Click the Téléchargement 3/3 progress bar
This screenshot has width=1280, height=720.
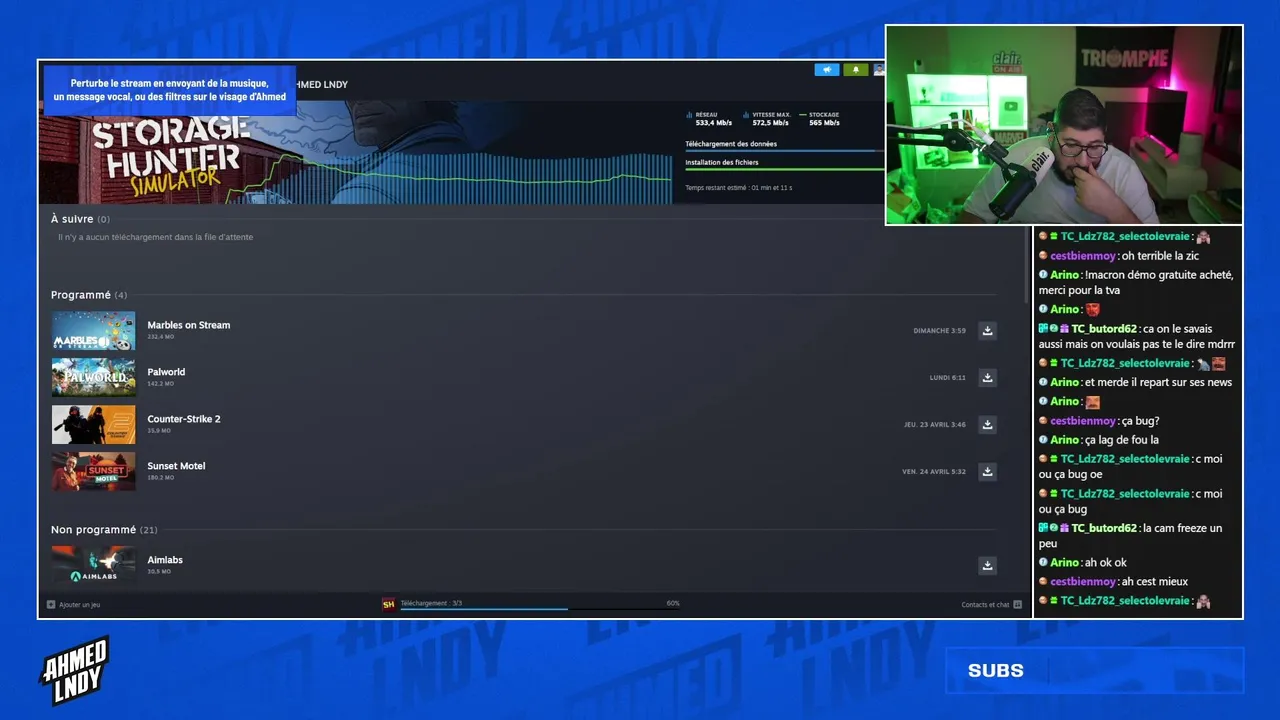pos(540,609)
